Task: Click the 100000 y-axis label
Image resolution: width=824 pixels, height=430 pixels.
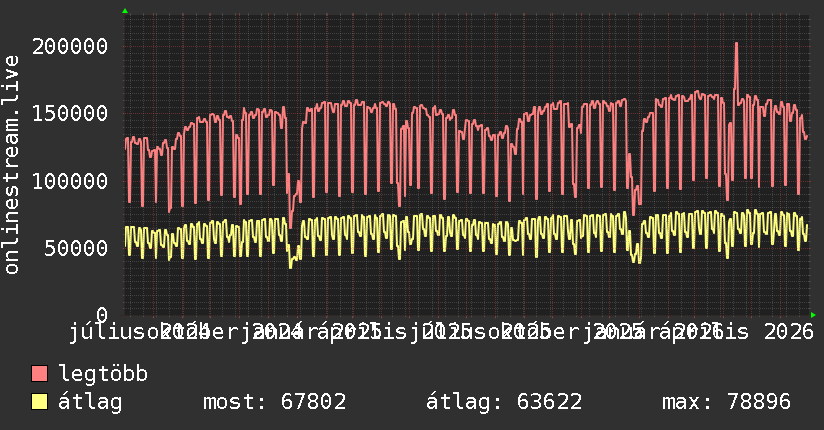Action: [x=70, y=181]
